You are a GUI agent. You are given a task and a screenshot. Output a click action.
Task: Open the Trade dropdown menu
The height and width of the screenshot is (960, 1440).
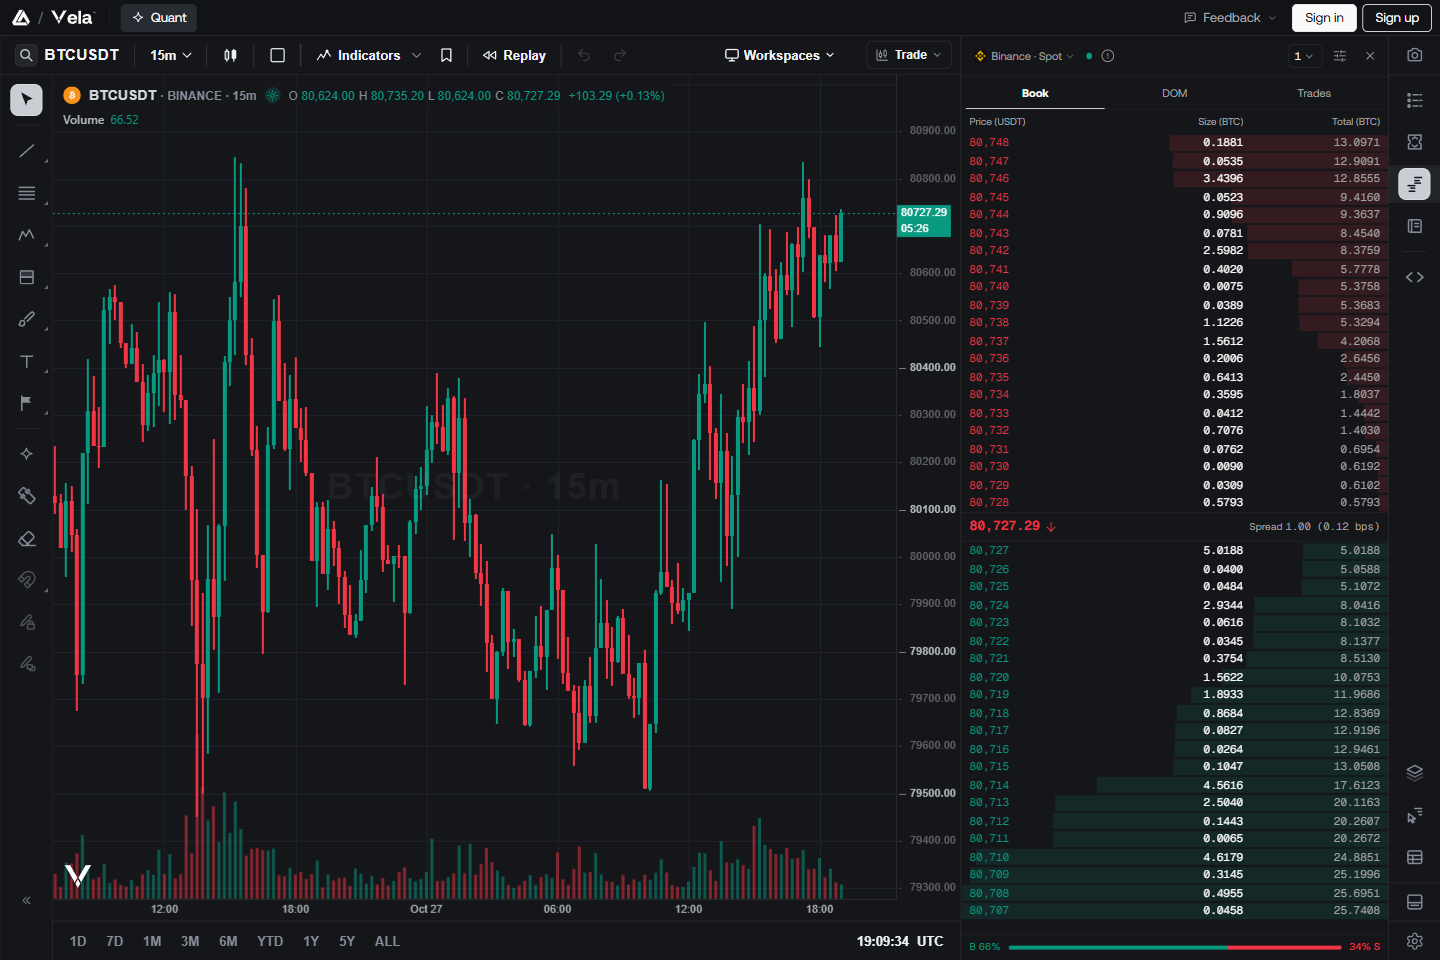(908, 55)
